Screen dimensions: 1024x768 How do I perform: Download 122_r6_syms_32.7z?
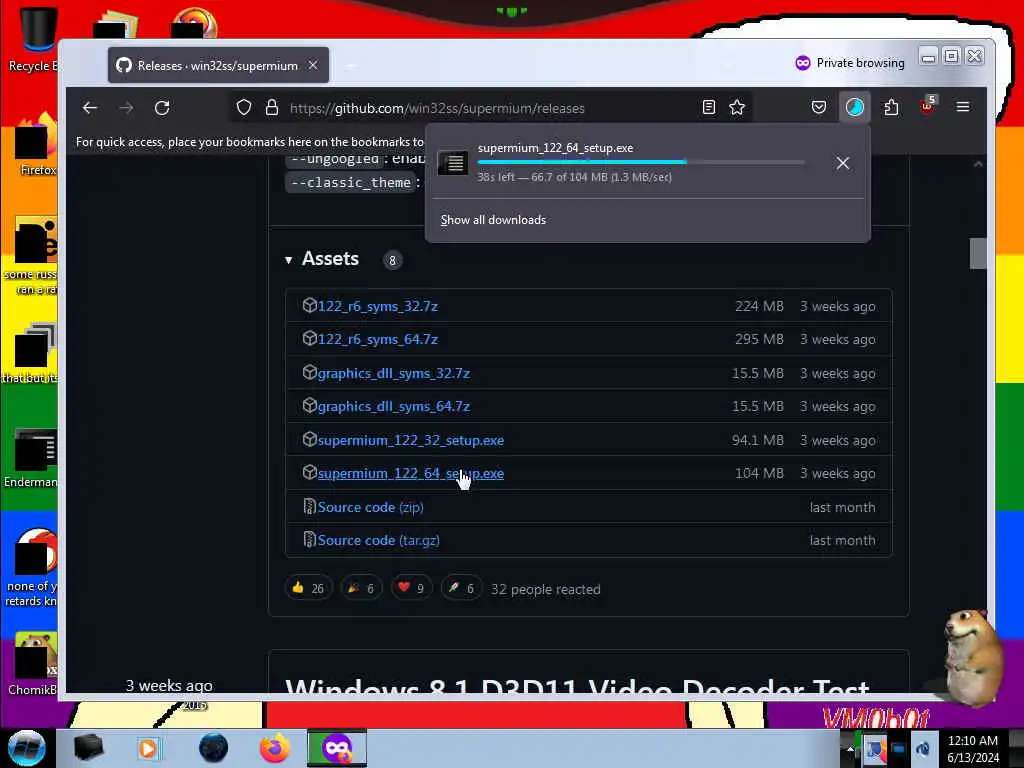(377, 306)
